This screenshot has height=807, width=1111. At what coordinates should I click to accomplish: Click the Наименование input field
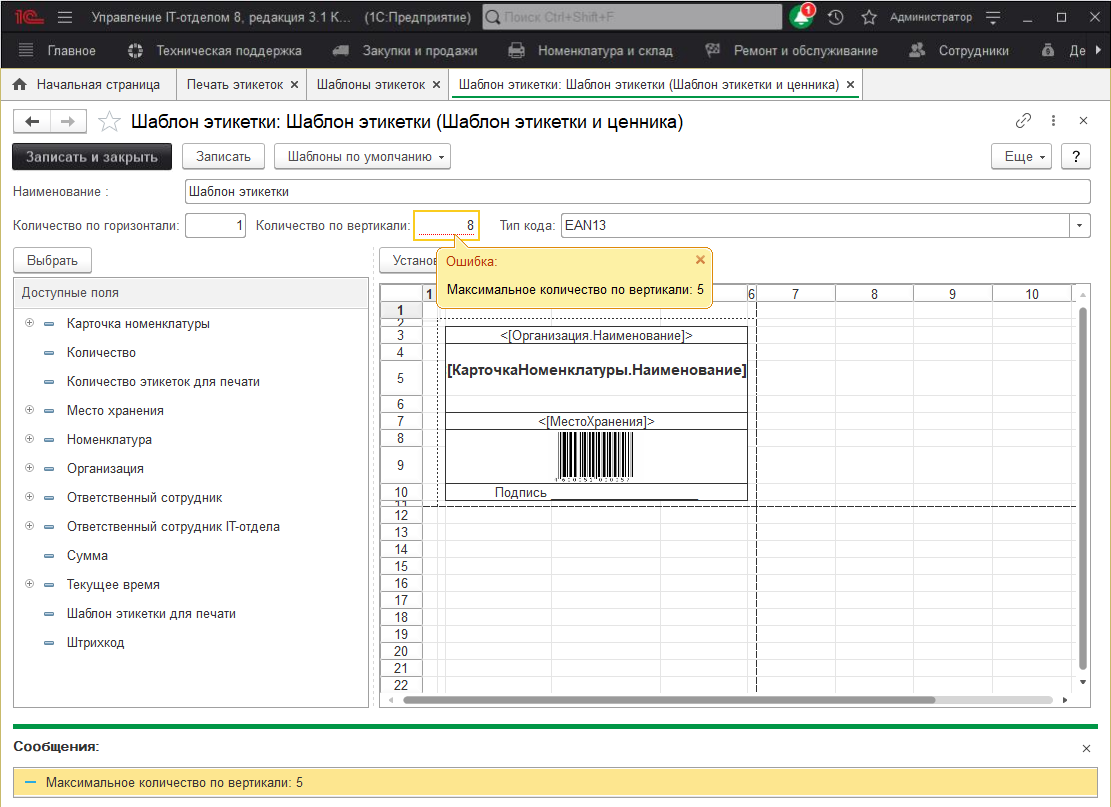pos(636,192)
